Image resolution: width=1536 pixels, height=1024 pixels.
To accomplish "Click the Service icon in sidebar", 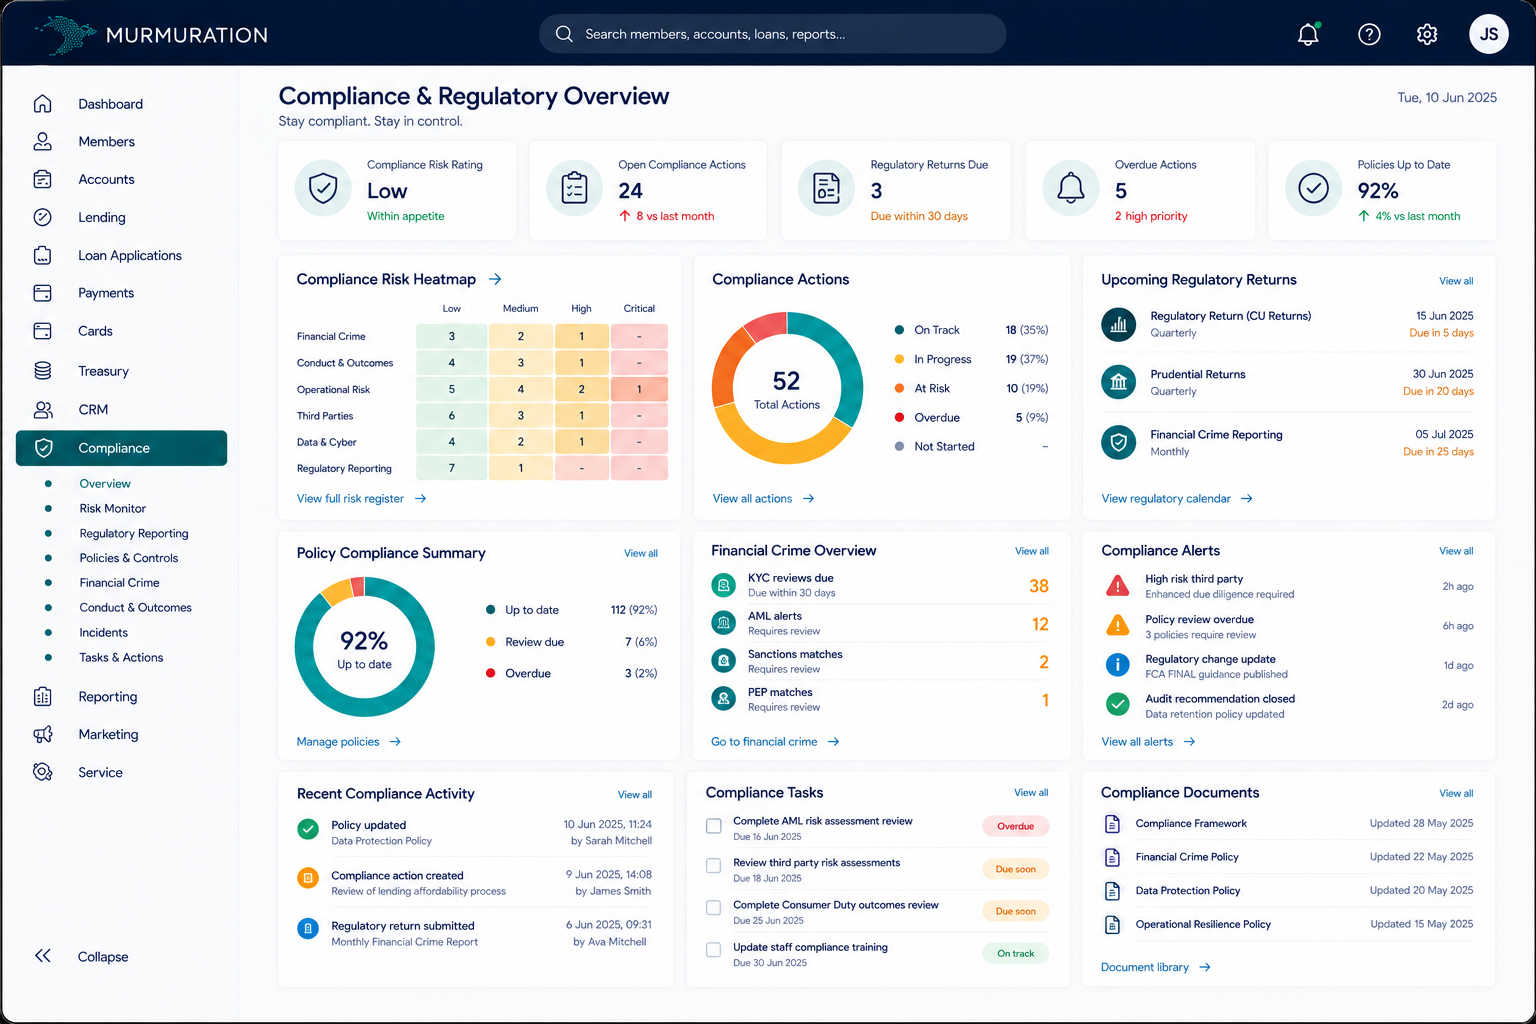I will coord(42,772).
